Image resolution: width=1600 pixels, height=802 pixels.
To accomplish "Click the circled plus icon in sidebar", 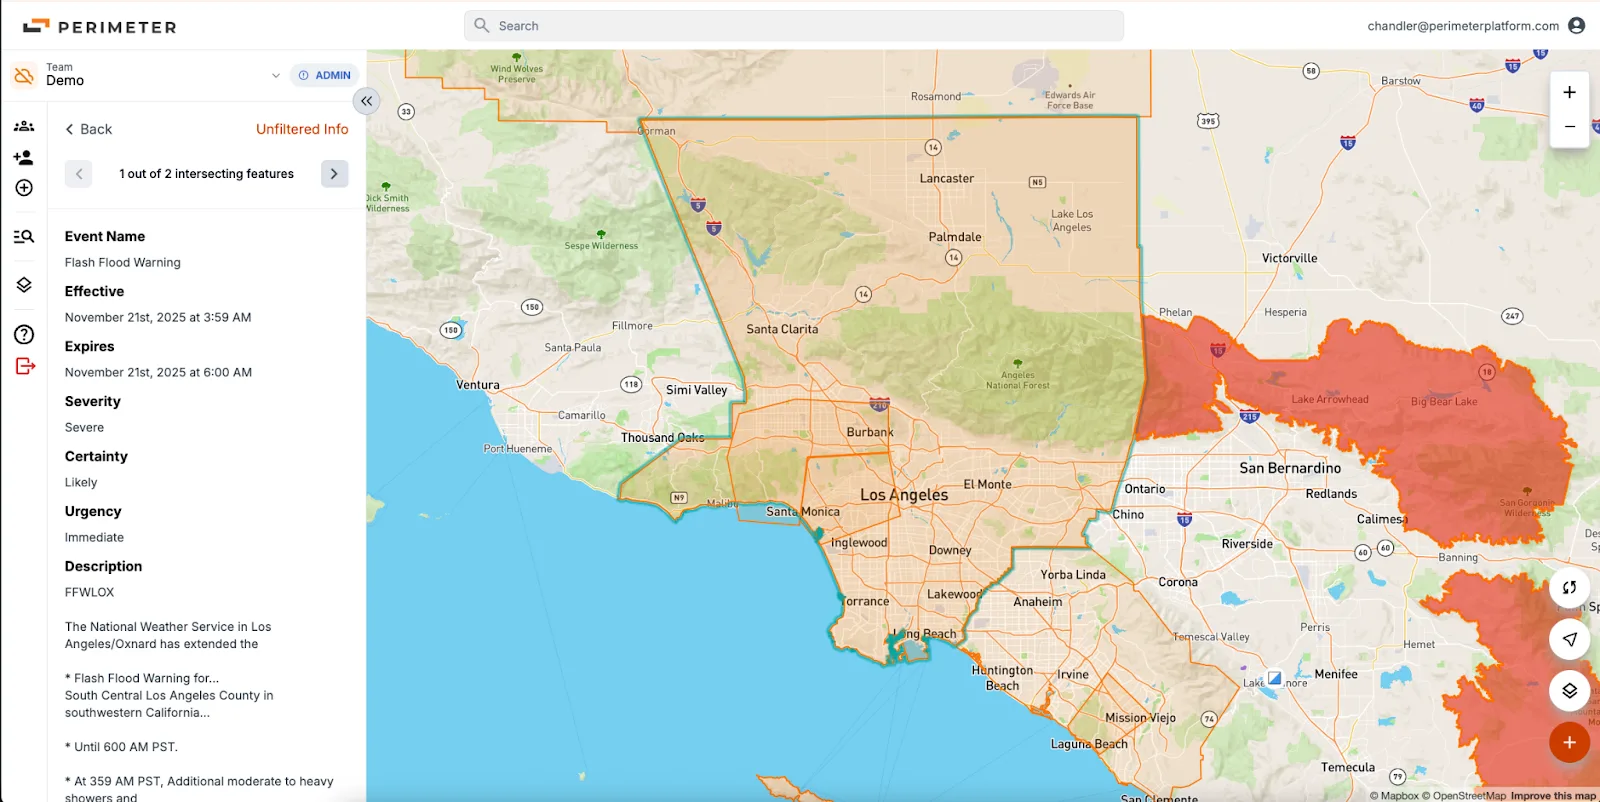I will point(24,188).
